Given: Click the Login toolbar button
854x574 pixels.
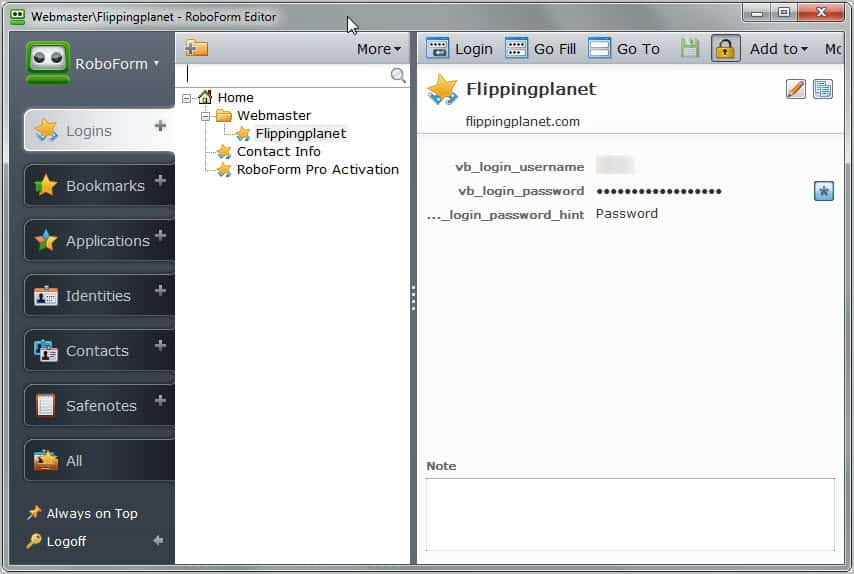Looking at the screenshot, I should click(459, 48).
